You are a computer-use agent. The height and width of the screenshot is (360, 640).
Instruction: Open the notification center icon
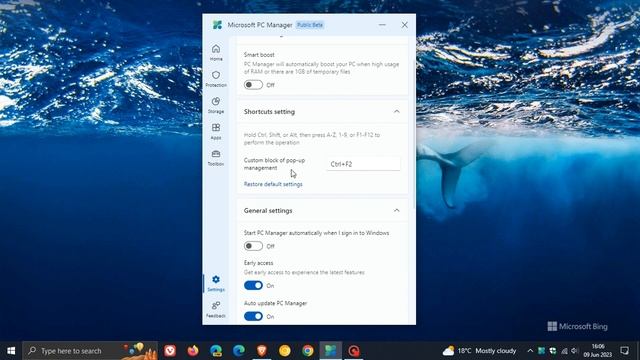pos(624,351)
